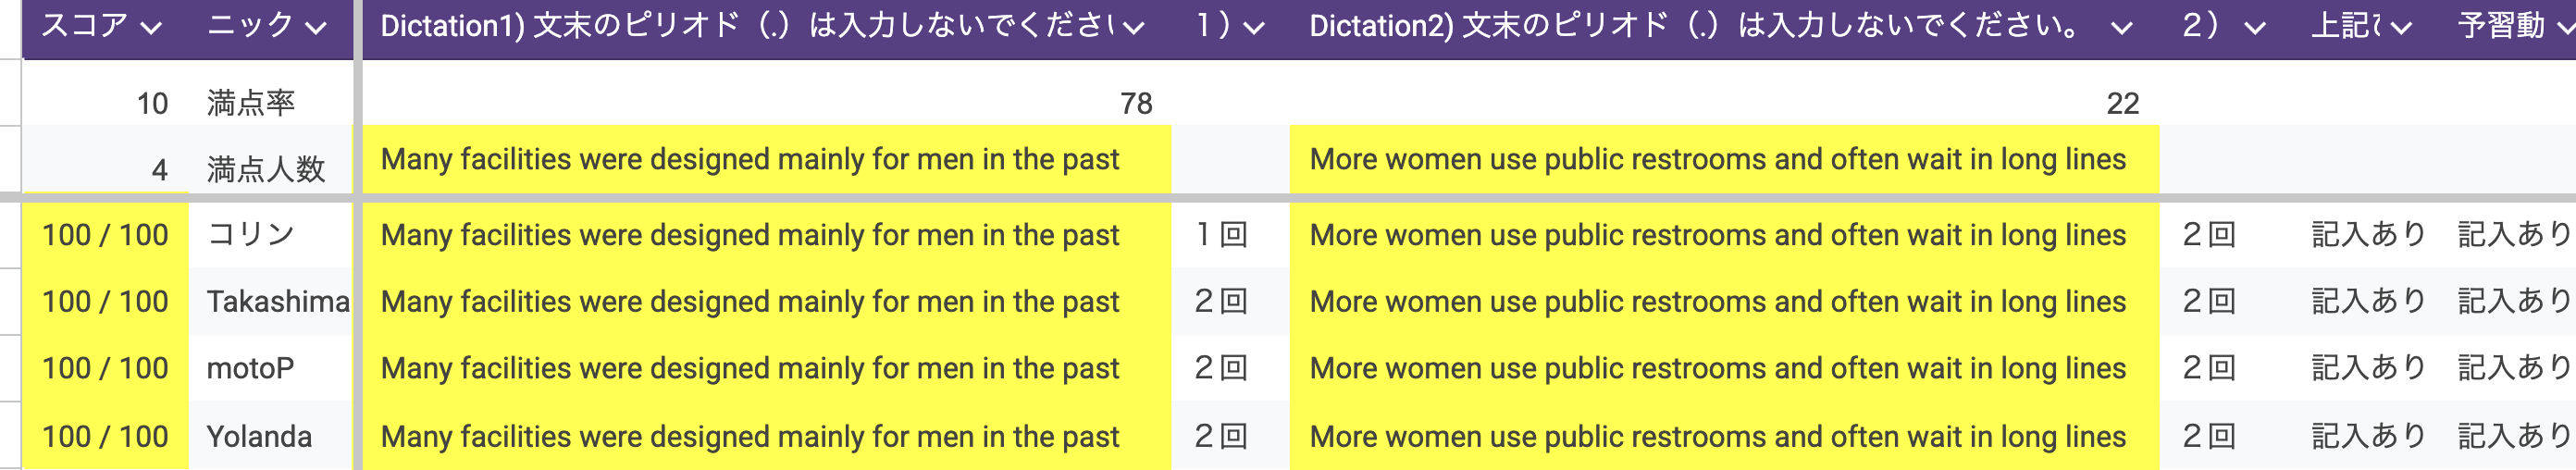This screenshot has height=470, width=2576.
Task: Select the 満点人数 label cell
Action: pos(266,169)
